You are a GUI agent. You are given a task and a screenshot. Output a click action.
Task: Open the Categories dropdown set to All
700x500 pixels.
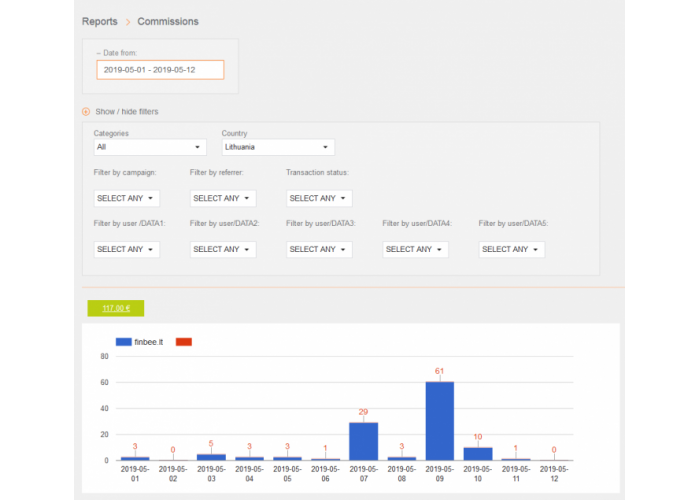150,147
